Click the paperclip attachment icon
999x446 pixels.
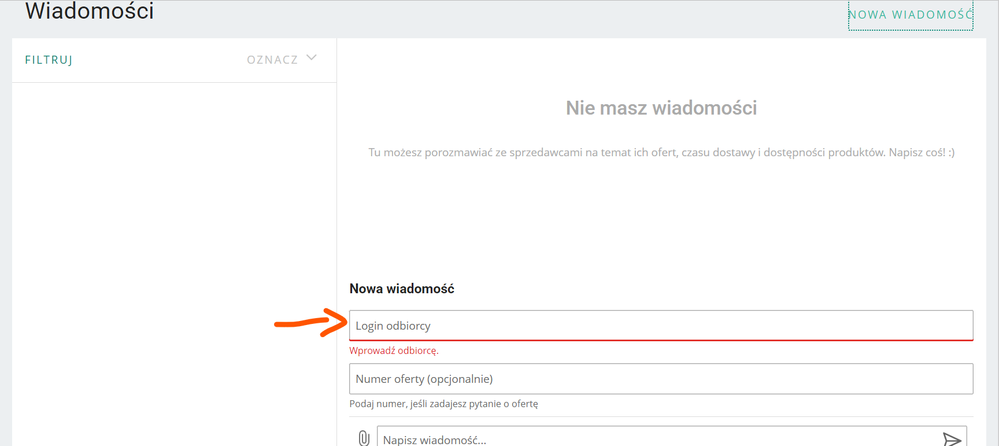click(364, 438)
